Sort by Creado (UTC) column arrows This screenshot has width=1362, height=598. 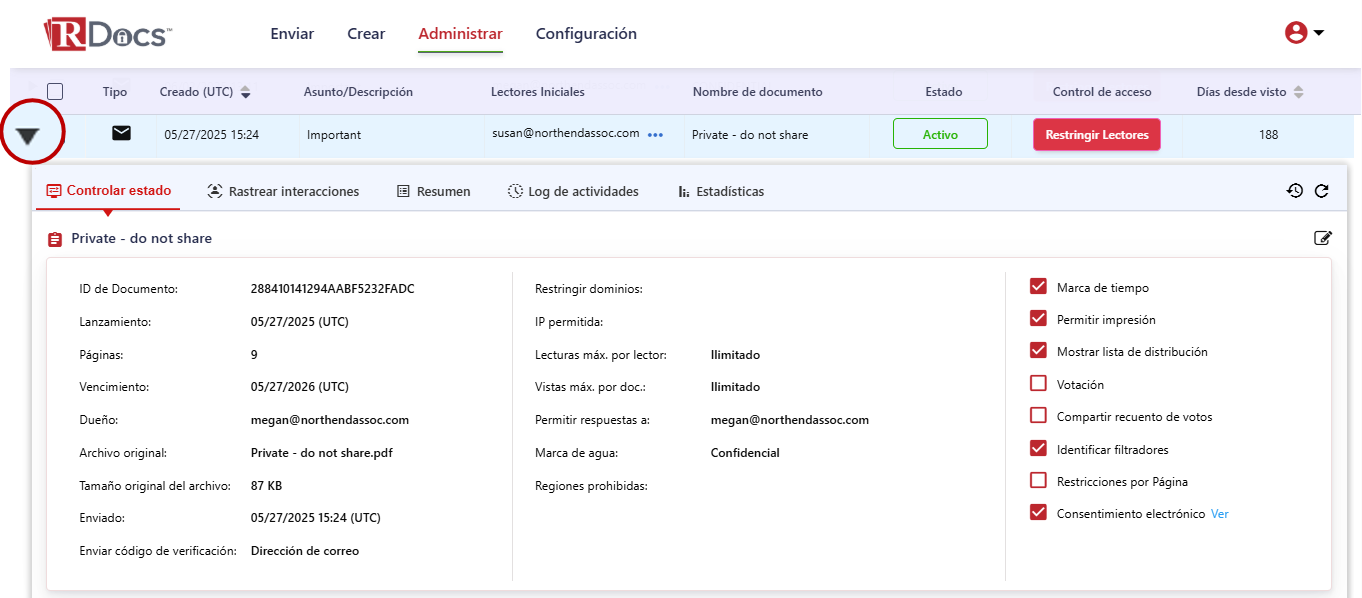[x=246, y=92]
